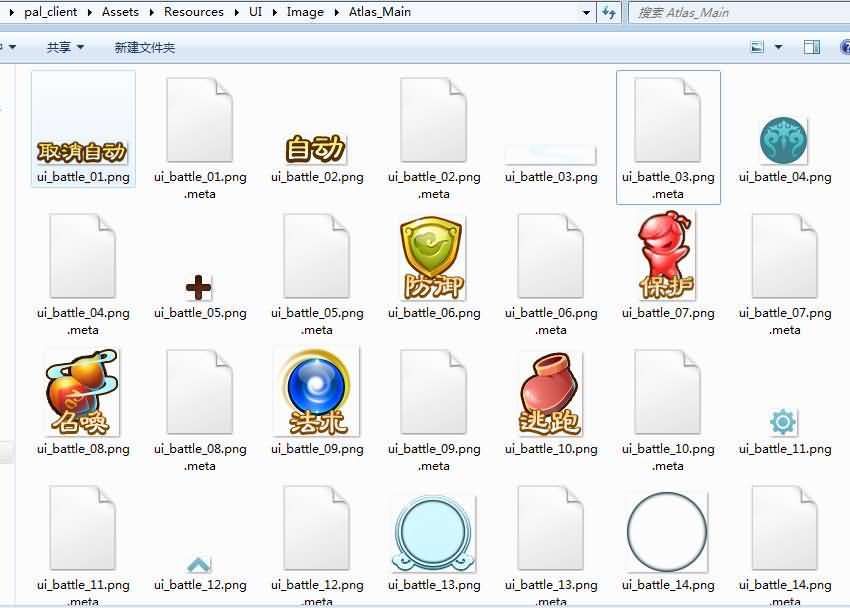Select the defense shield ui_battle_06.png icon
The image size is (850, 608).
433,258
